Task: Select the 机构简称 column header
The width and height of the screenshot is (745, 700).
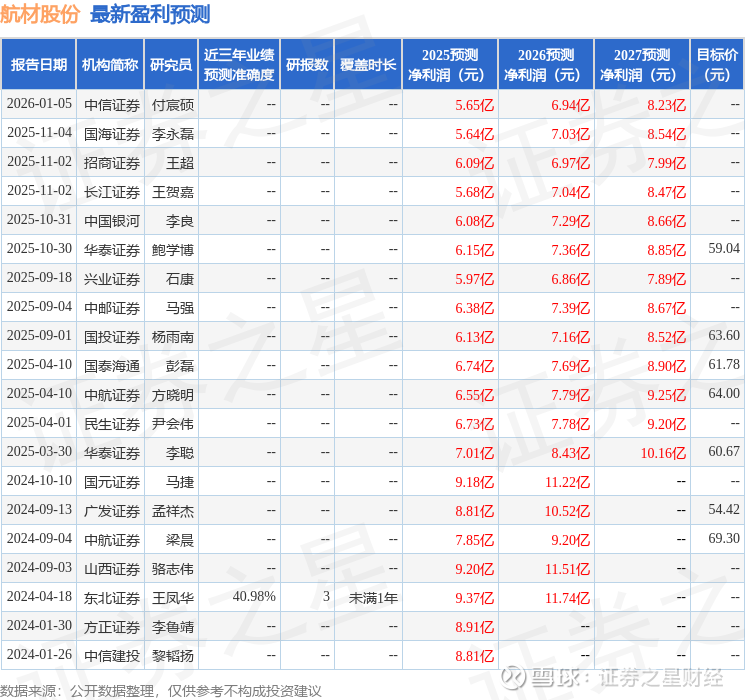Action: point(110,65)
